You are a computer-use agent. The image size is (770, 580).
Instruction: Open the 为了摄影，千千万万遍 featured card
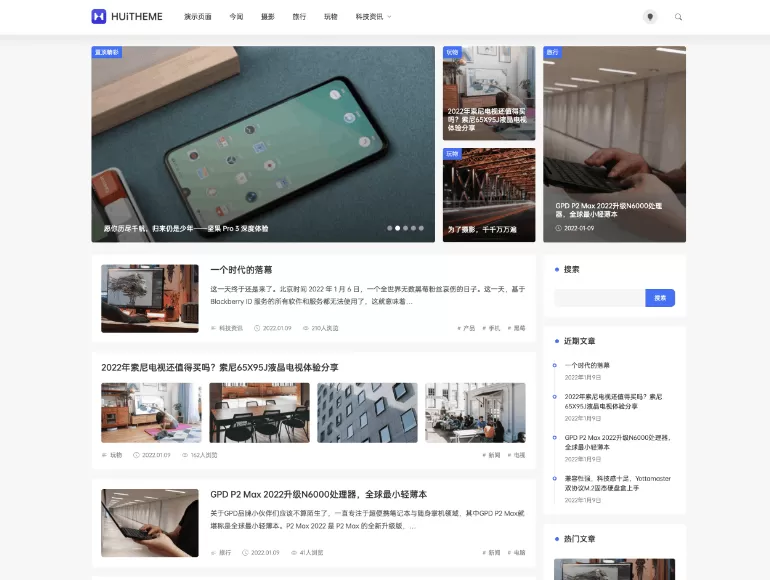[x=489, y=195]
